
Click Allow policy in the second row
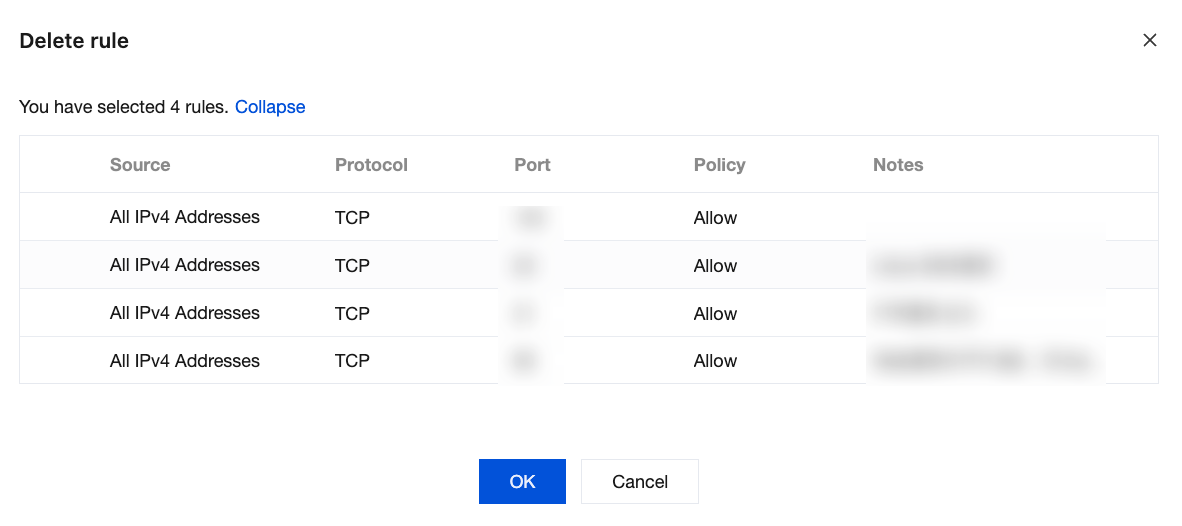(x=715, y=266)
